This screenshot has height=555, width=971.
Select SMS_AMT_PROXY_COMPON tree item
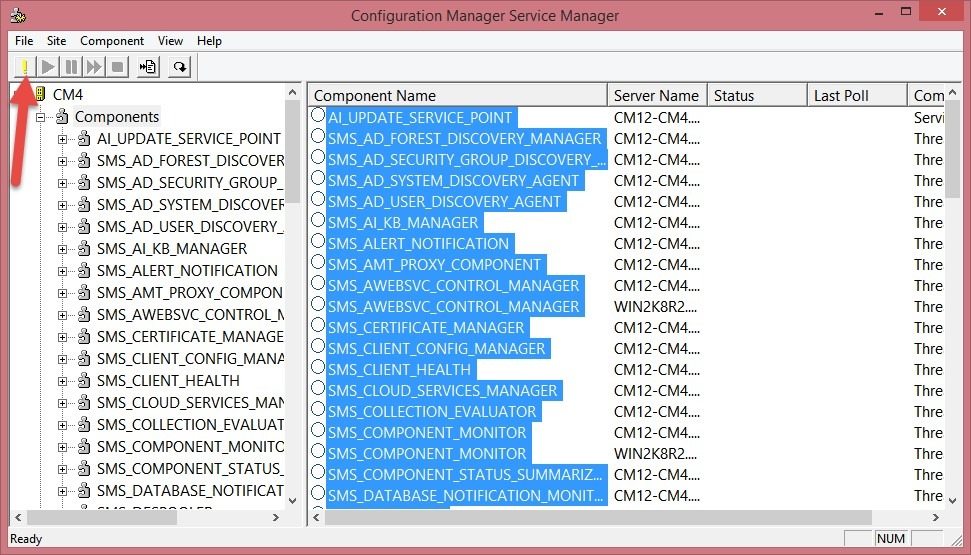tap(189, 292)
